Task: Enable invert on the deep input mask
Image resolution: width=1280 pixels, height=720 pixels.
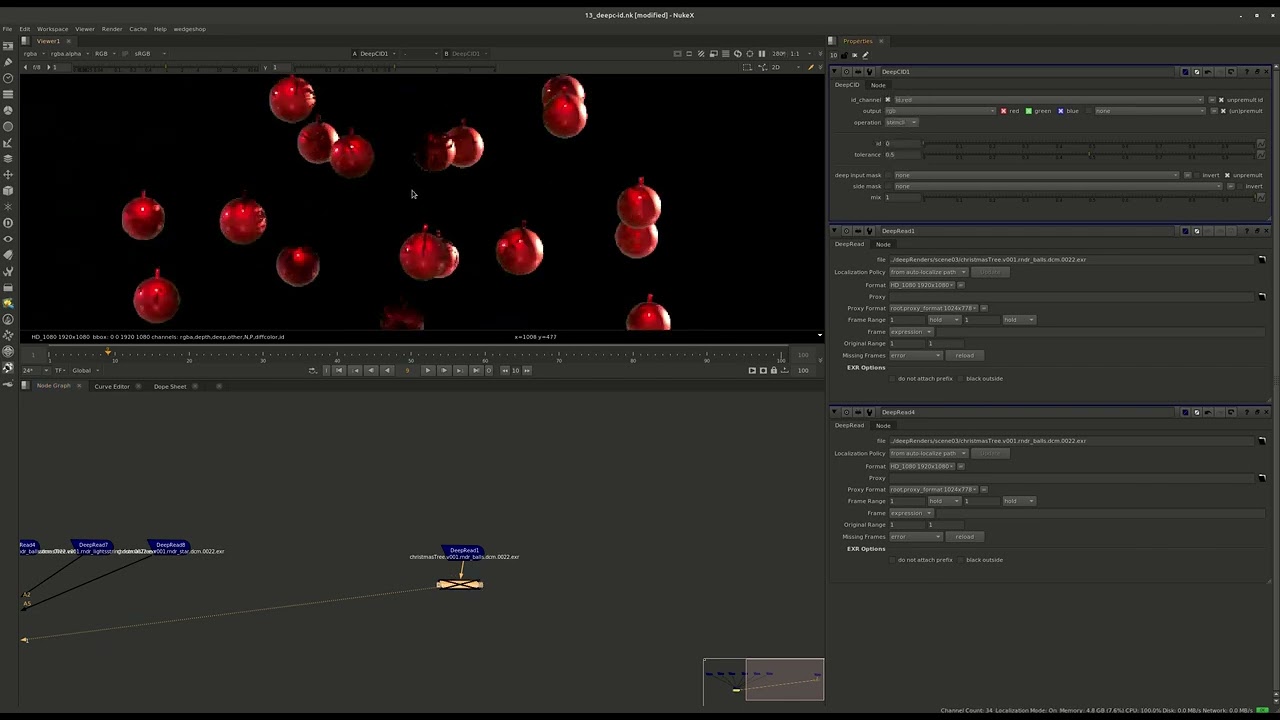Action: pos(1197,175)
